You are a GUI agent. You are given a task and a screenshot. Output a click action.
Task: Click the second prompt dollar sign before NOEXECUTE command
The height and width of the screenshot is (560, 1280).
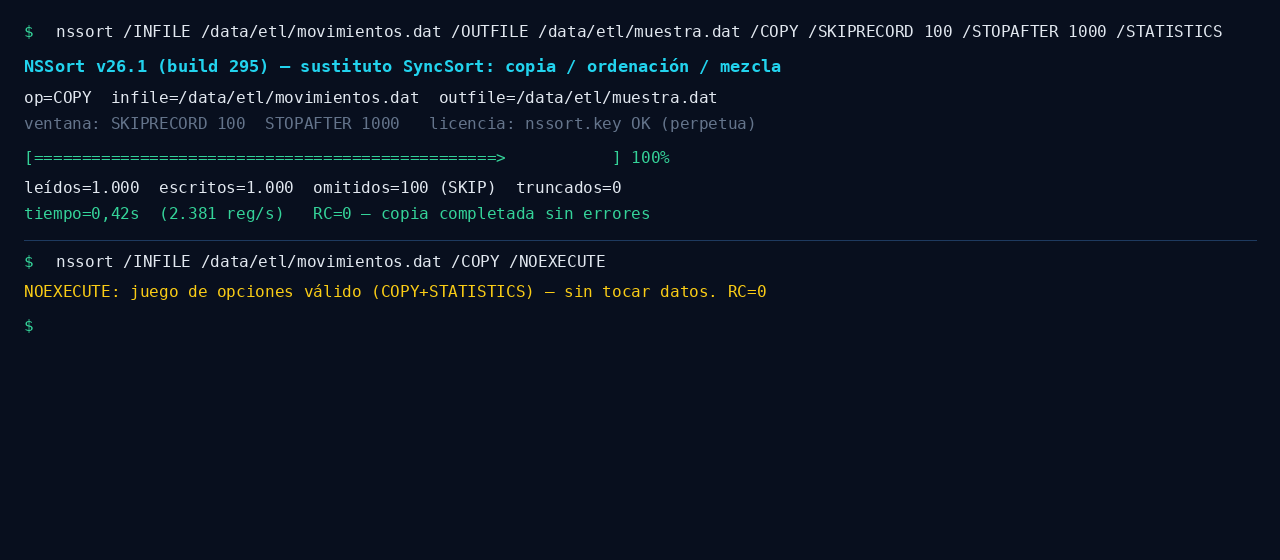(29, 262)
